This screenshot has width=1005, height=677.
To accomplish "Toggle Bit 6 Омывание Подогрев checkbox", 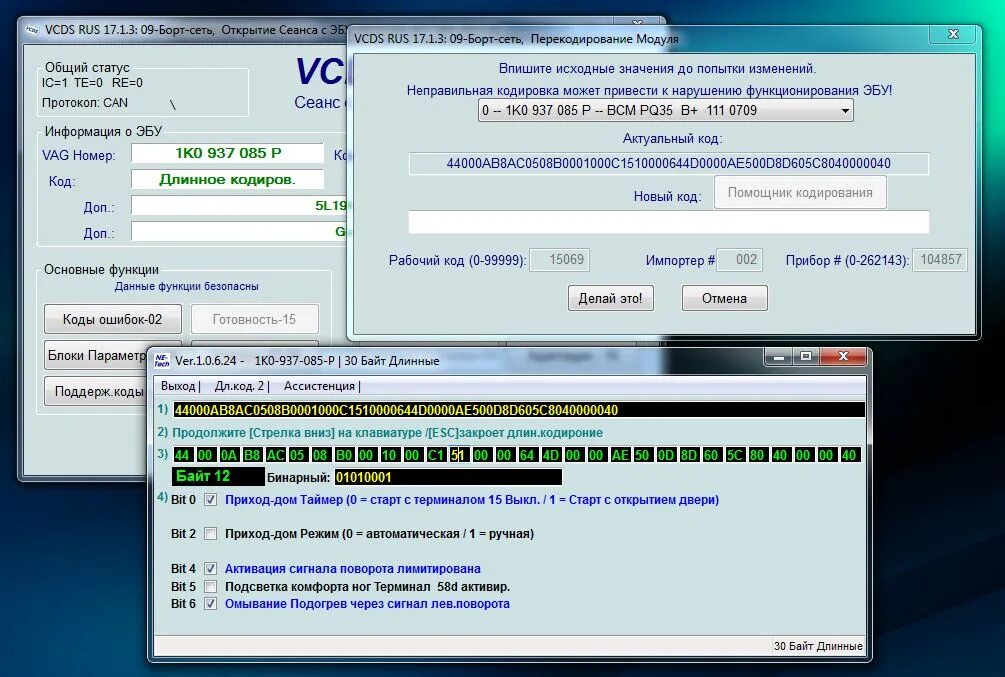I will point(210,604).
